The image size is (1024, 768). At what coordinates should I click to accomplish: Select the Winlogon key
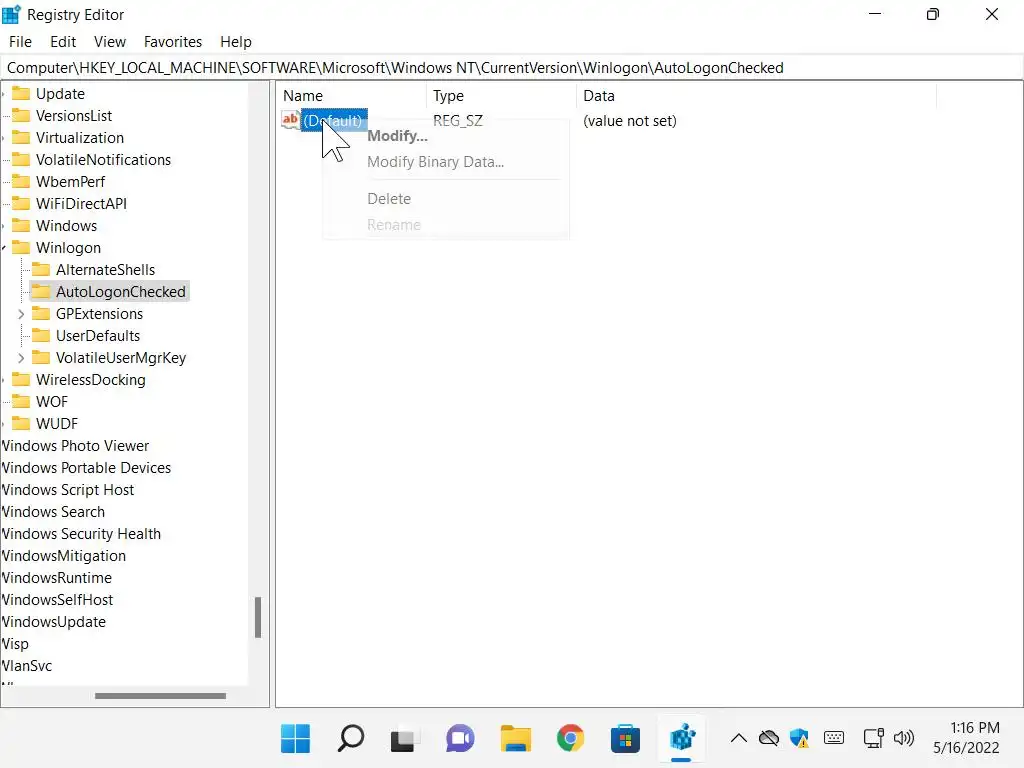69,248
